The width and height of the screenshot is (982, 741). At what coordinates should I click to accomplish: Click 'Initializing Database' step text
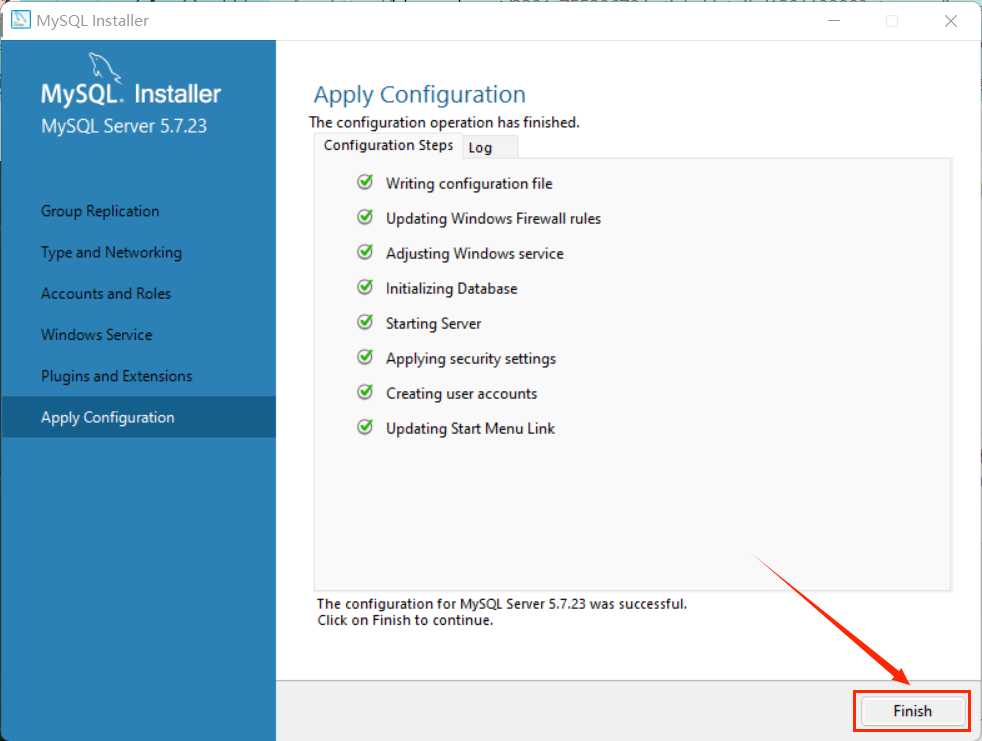[452, 289]
